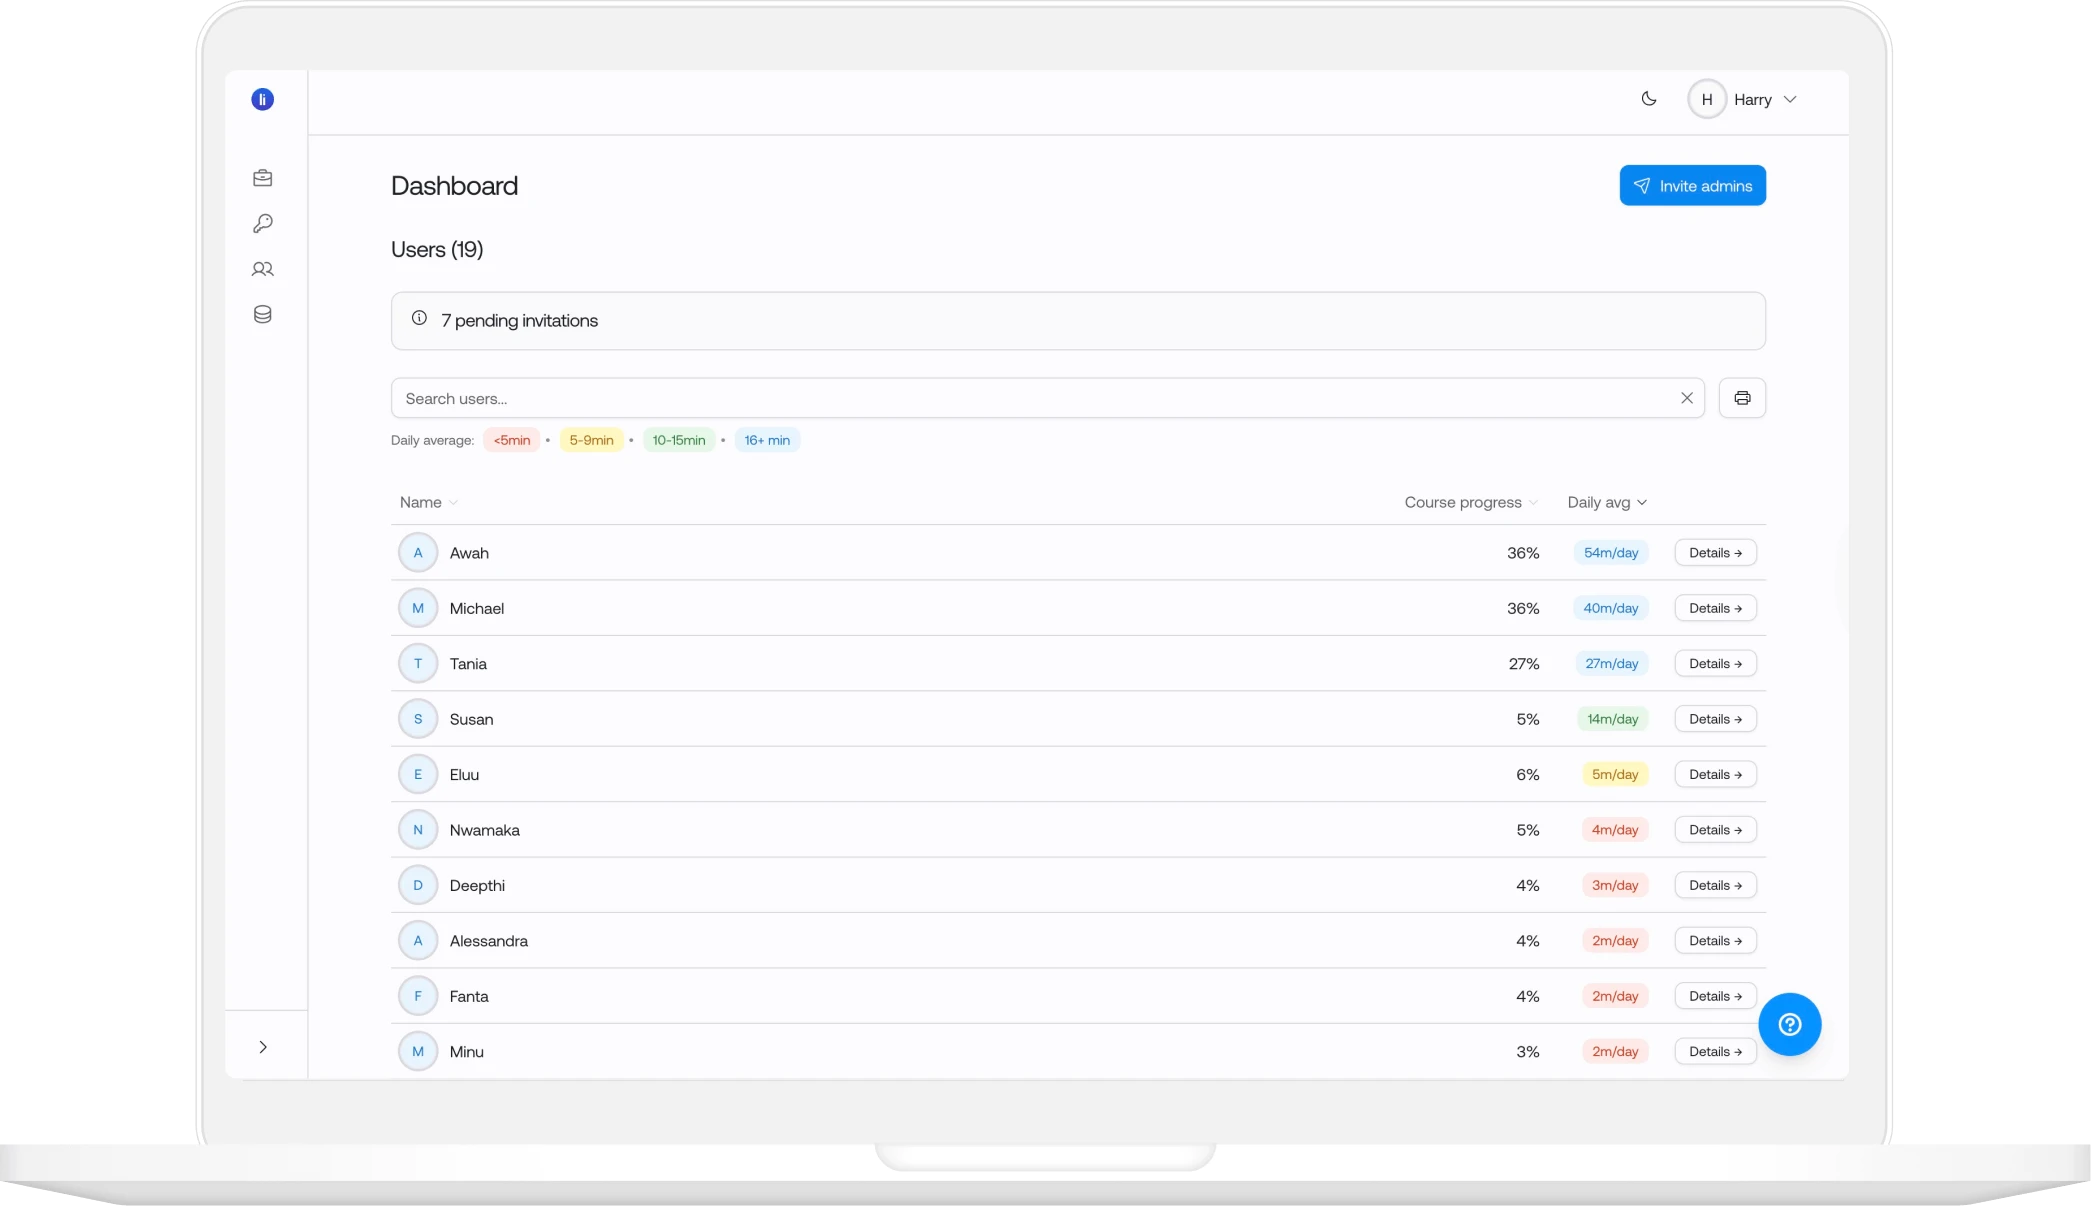This screenshot has height=1206, width=2091.
Task: Toggle the <5min daily average filter
Action: tap(511, 440)
